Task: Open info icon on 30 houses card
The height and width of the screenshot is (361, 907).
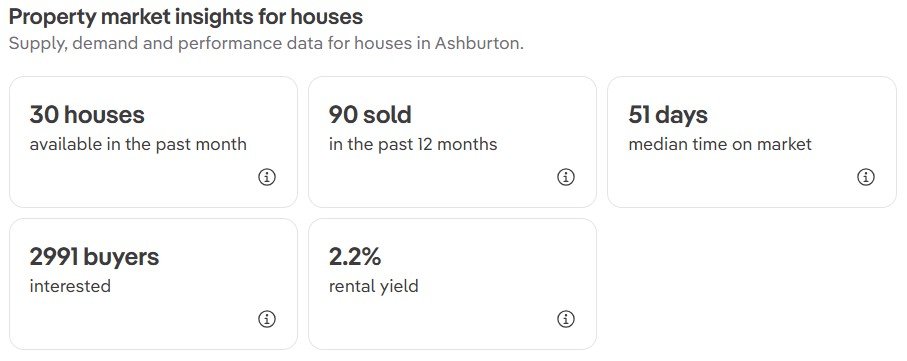Action: [267, 177]
